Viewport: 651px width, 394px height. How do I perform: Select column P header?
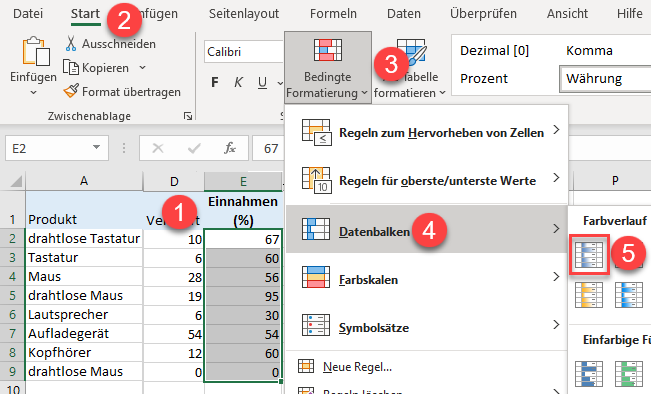(615, 181)
